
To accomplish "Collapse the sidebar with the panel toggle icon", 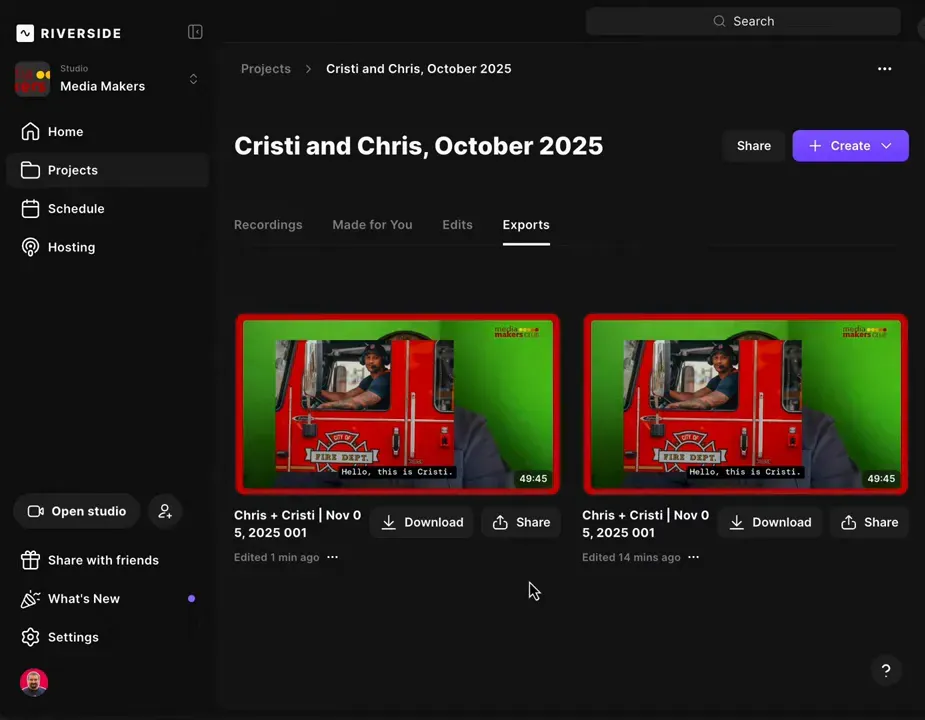I will click(195, 31).
